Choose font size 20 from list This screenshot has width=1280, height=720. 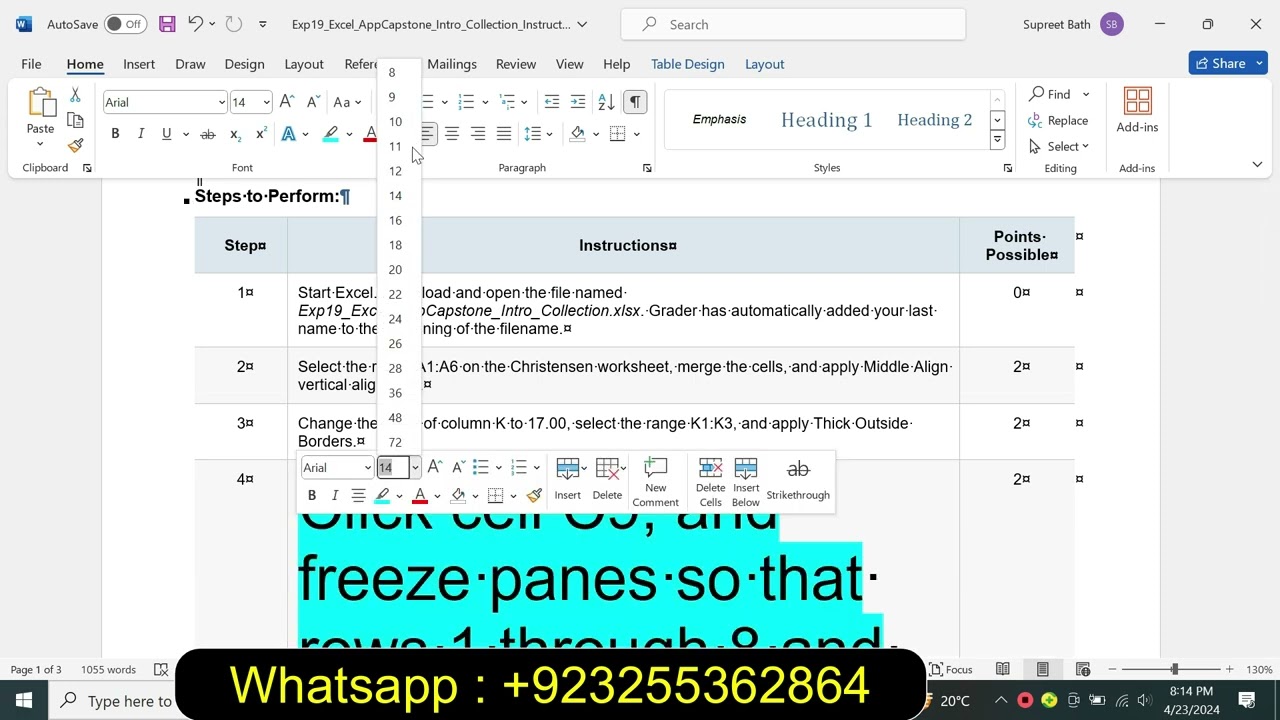[x=396, y=270]
